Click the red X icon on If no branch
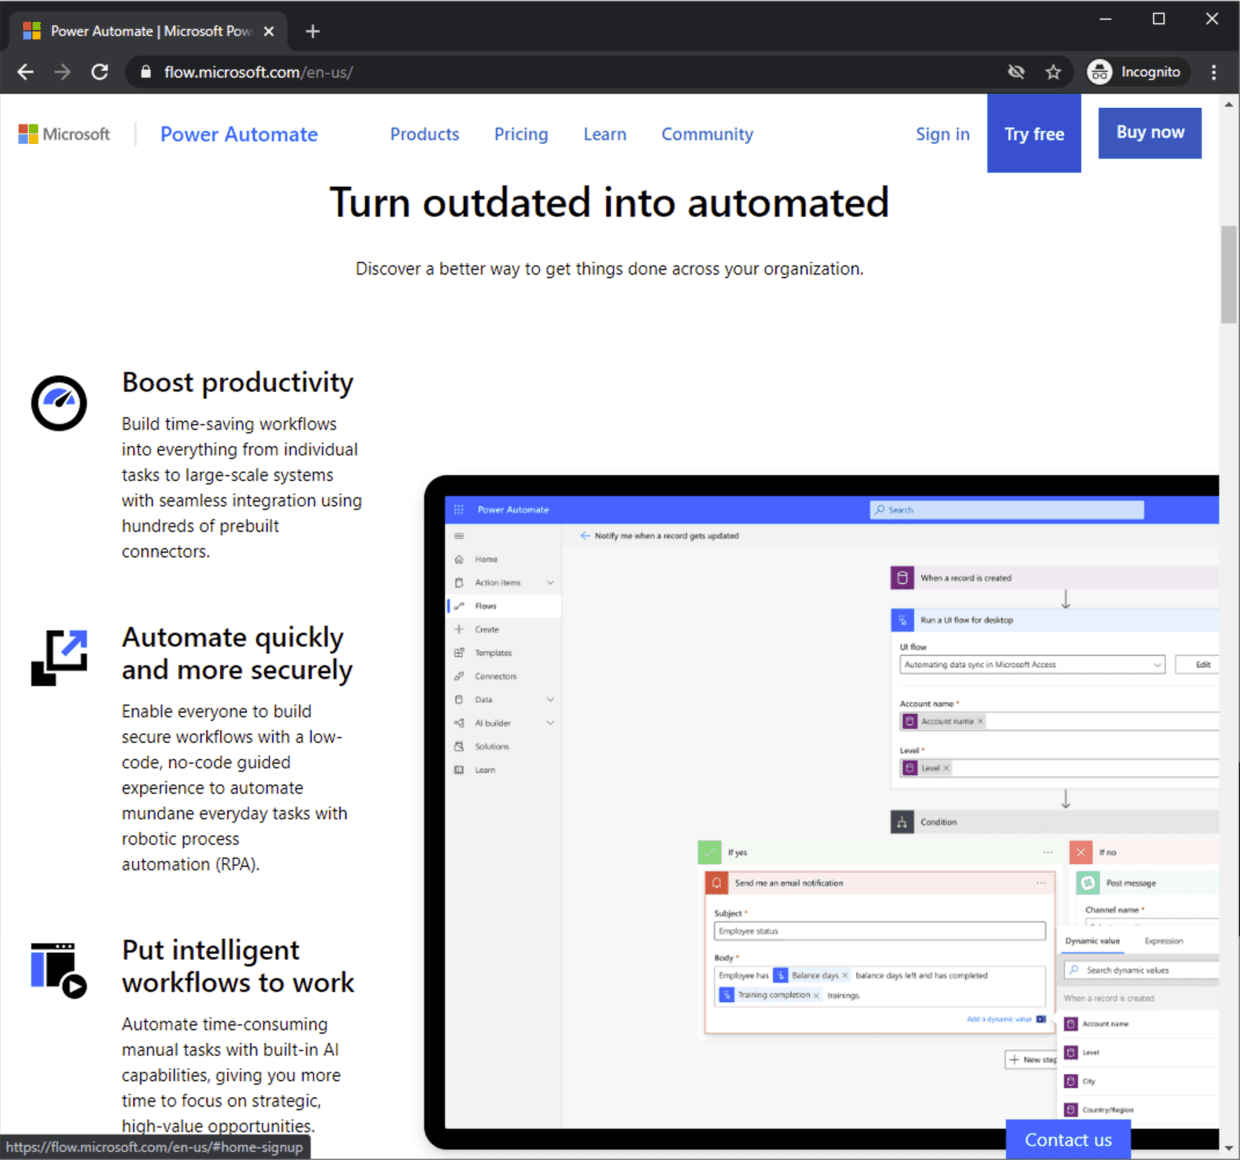 (1081, 852)
